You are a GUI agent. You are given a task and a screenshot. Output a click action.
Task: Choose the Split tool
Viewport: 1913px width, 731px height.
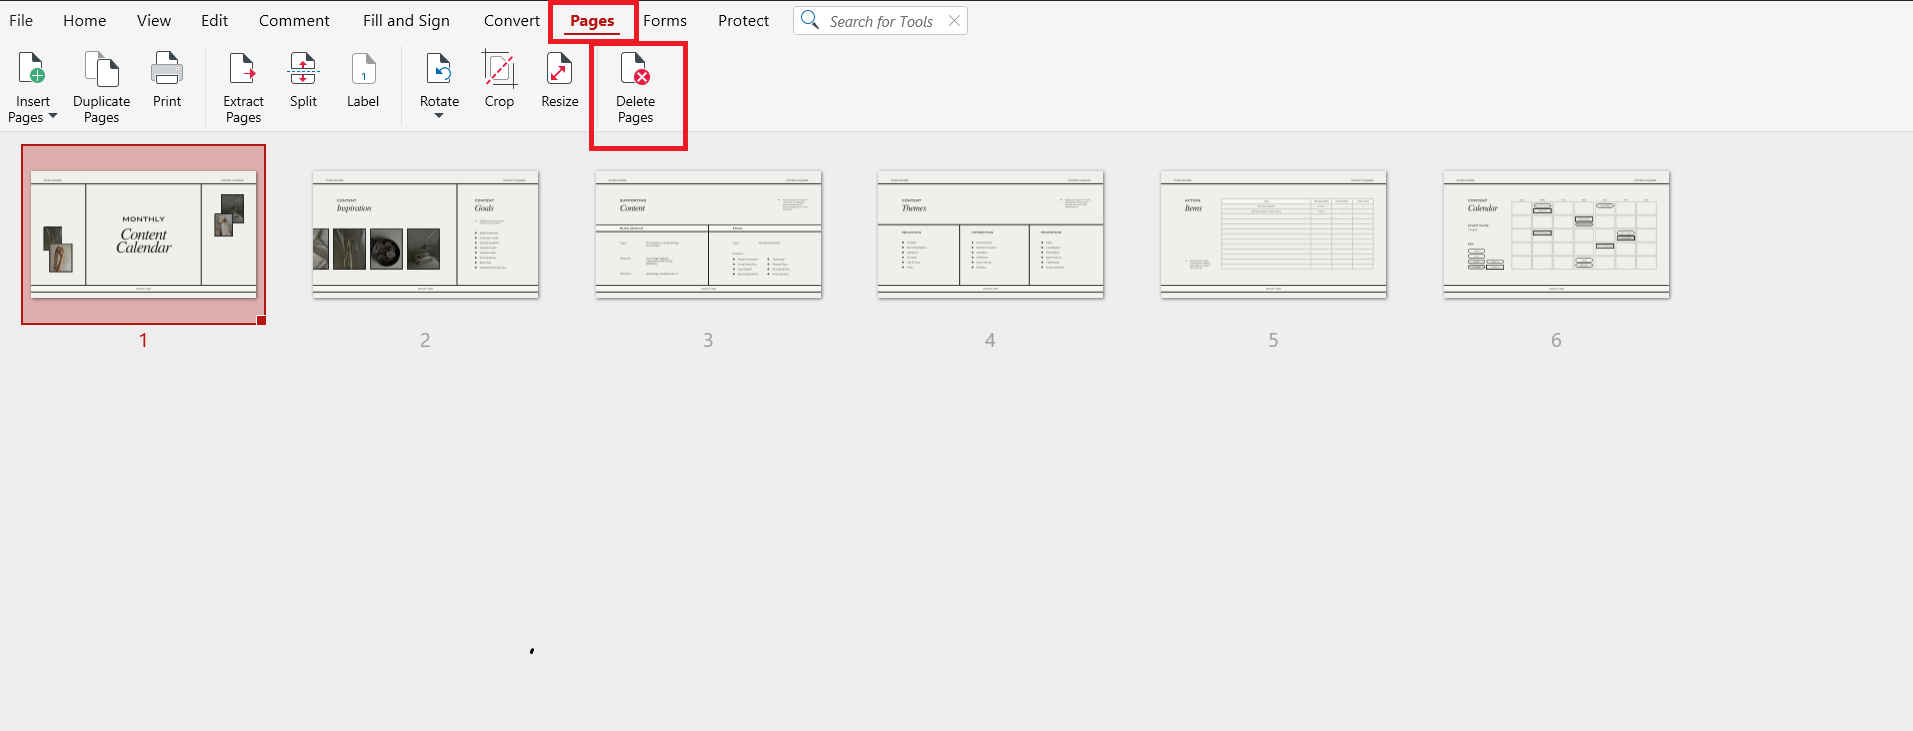coord(303,80)
